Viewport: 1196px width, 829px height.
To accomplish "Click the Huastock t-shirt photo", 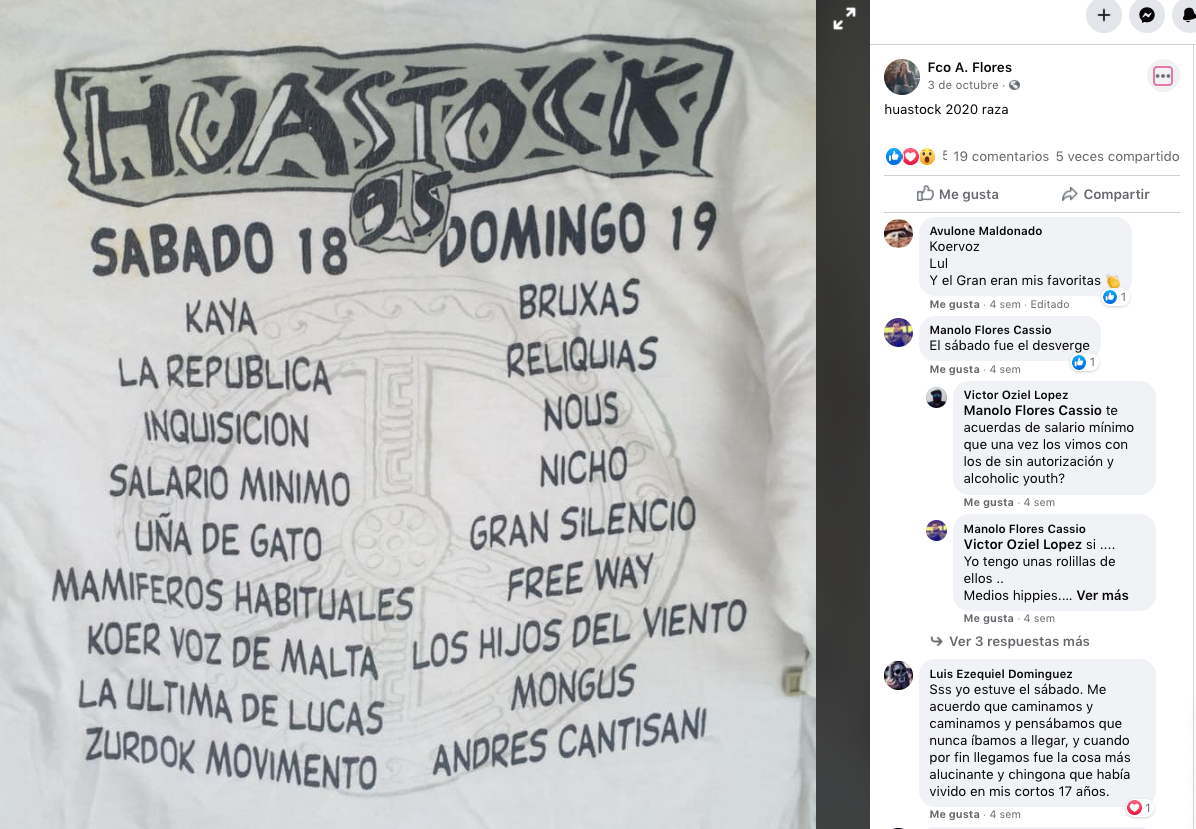I will pyautogui.click(x=407, y=414).
